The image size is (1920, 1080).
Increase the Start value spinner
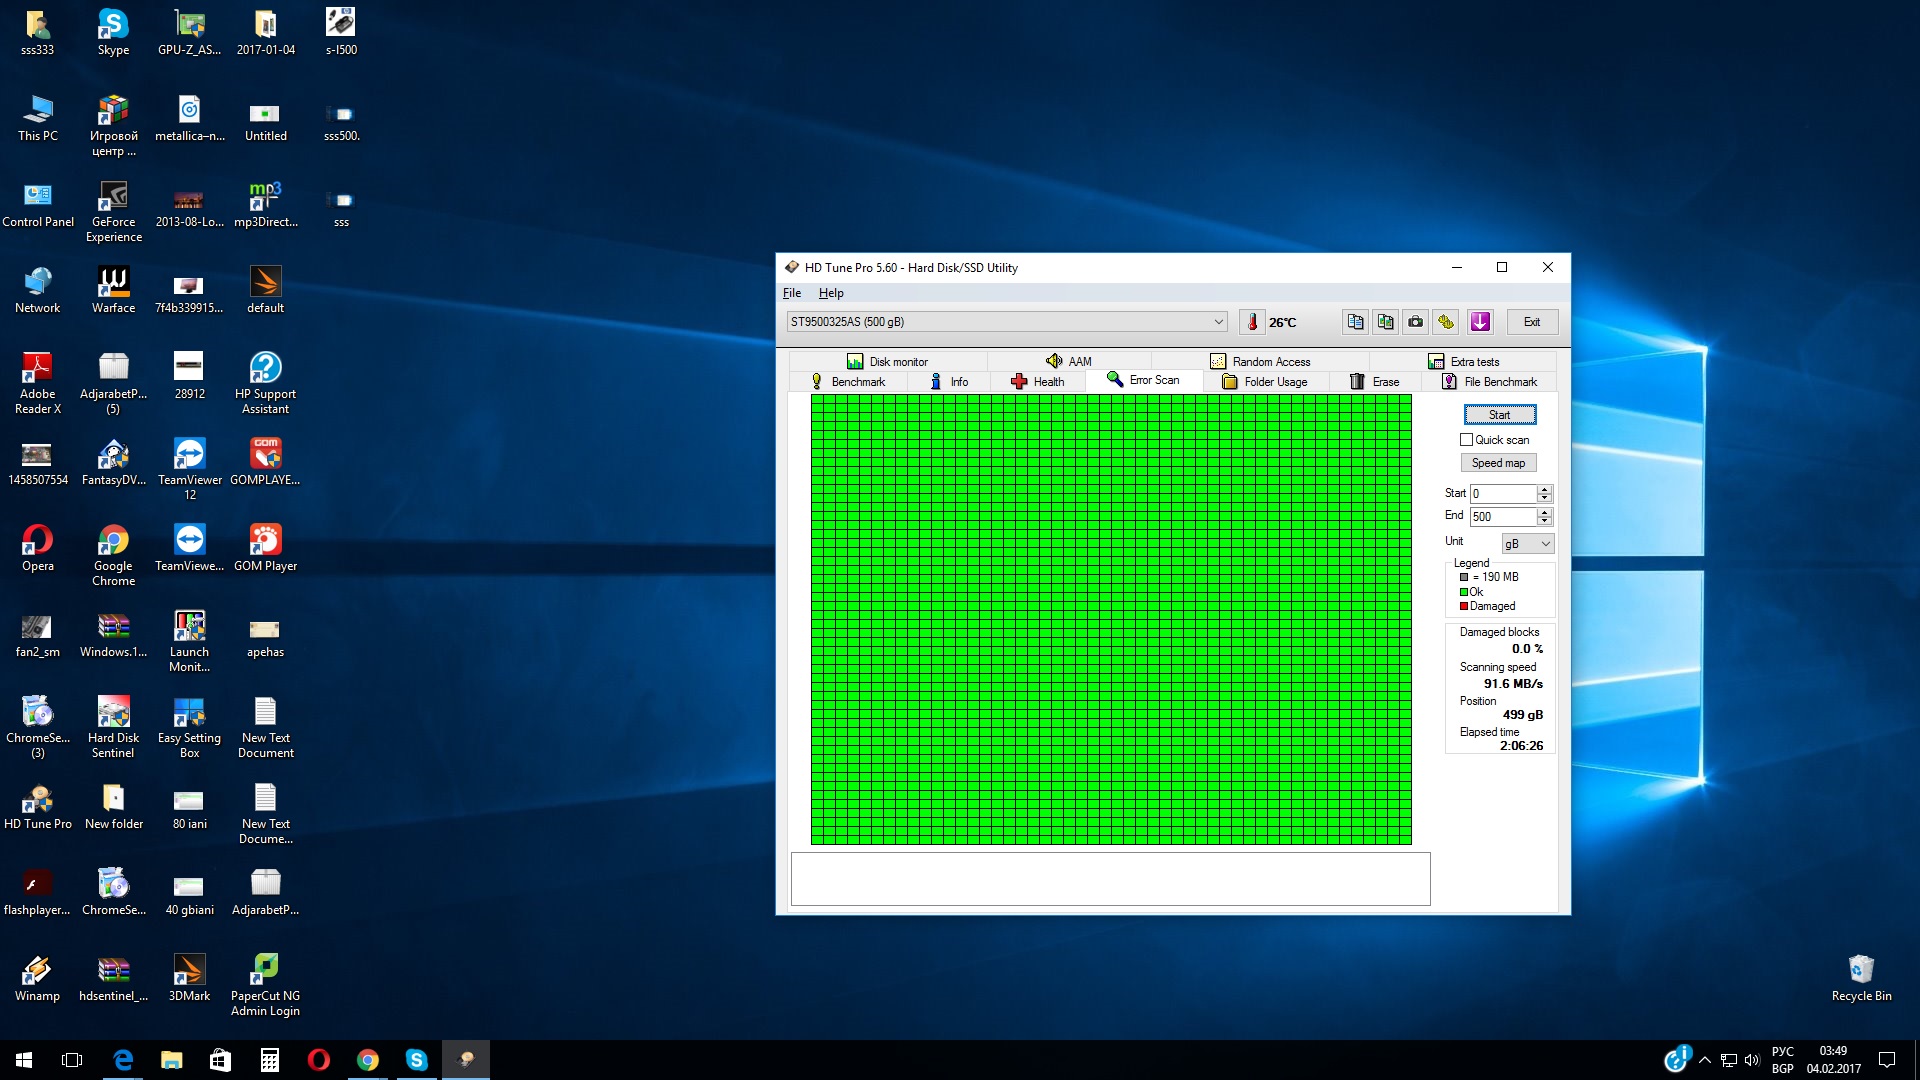[1545, 489]
